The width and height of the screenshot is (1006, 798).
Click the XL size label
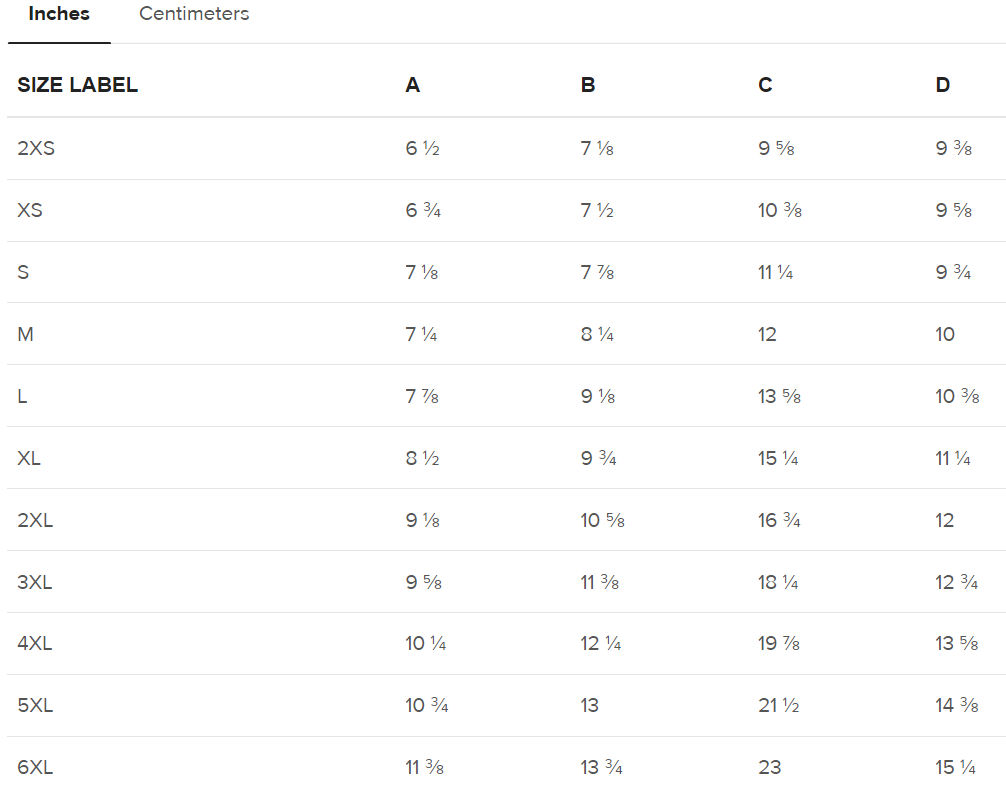coord(29,458)
